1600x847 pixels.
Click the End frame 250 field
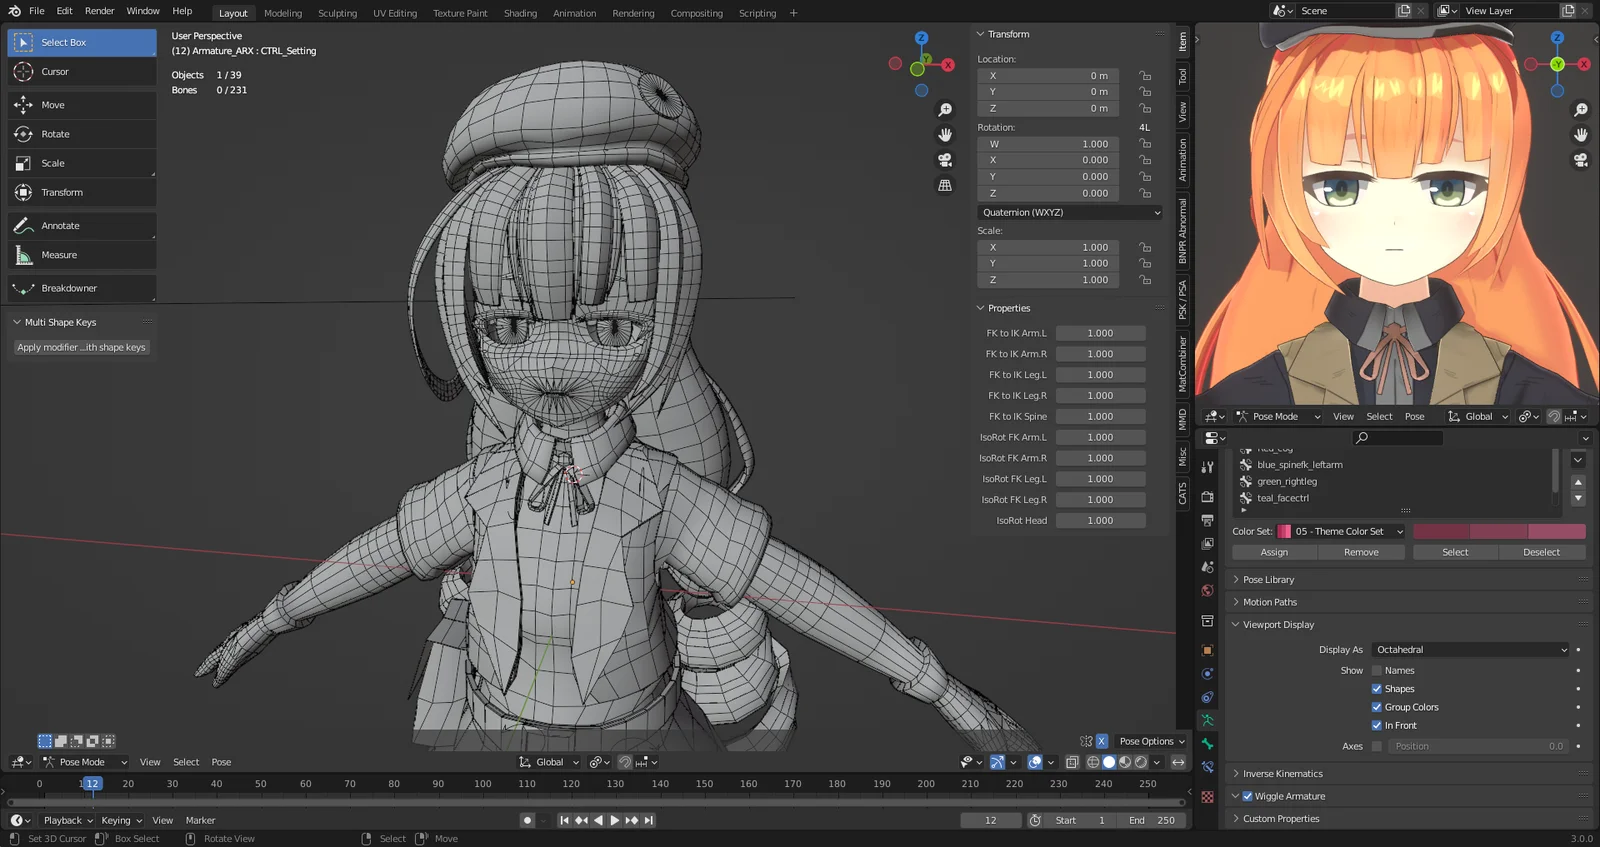[1152, 820]
